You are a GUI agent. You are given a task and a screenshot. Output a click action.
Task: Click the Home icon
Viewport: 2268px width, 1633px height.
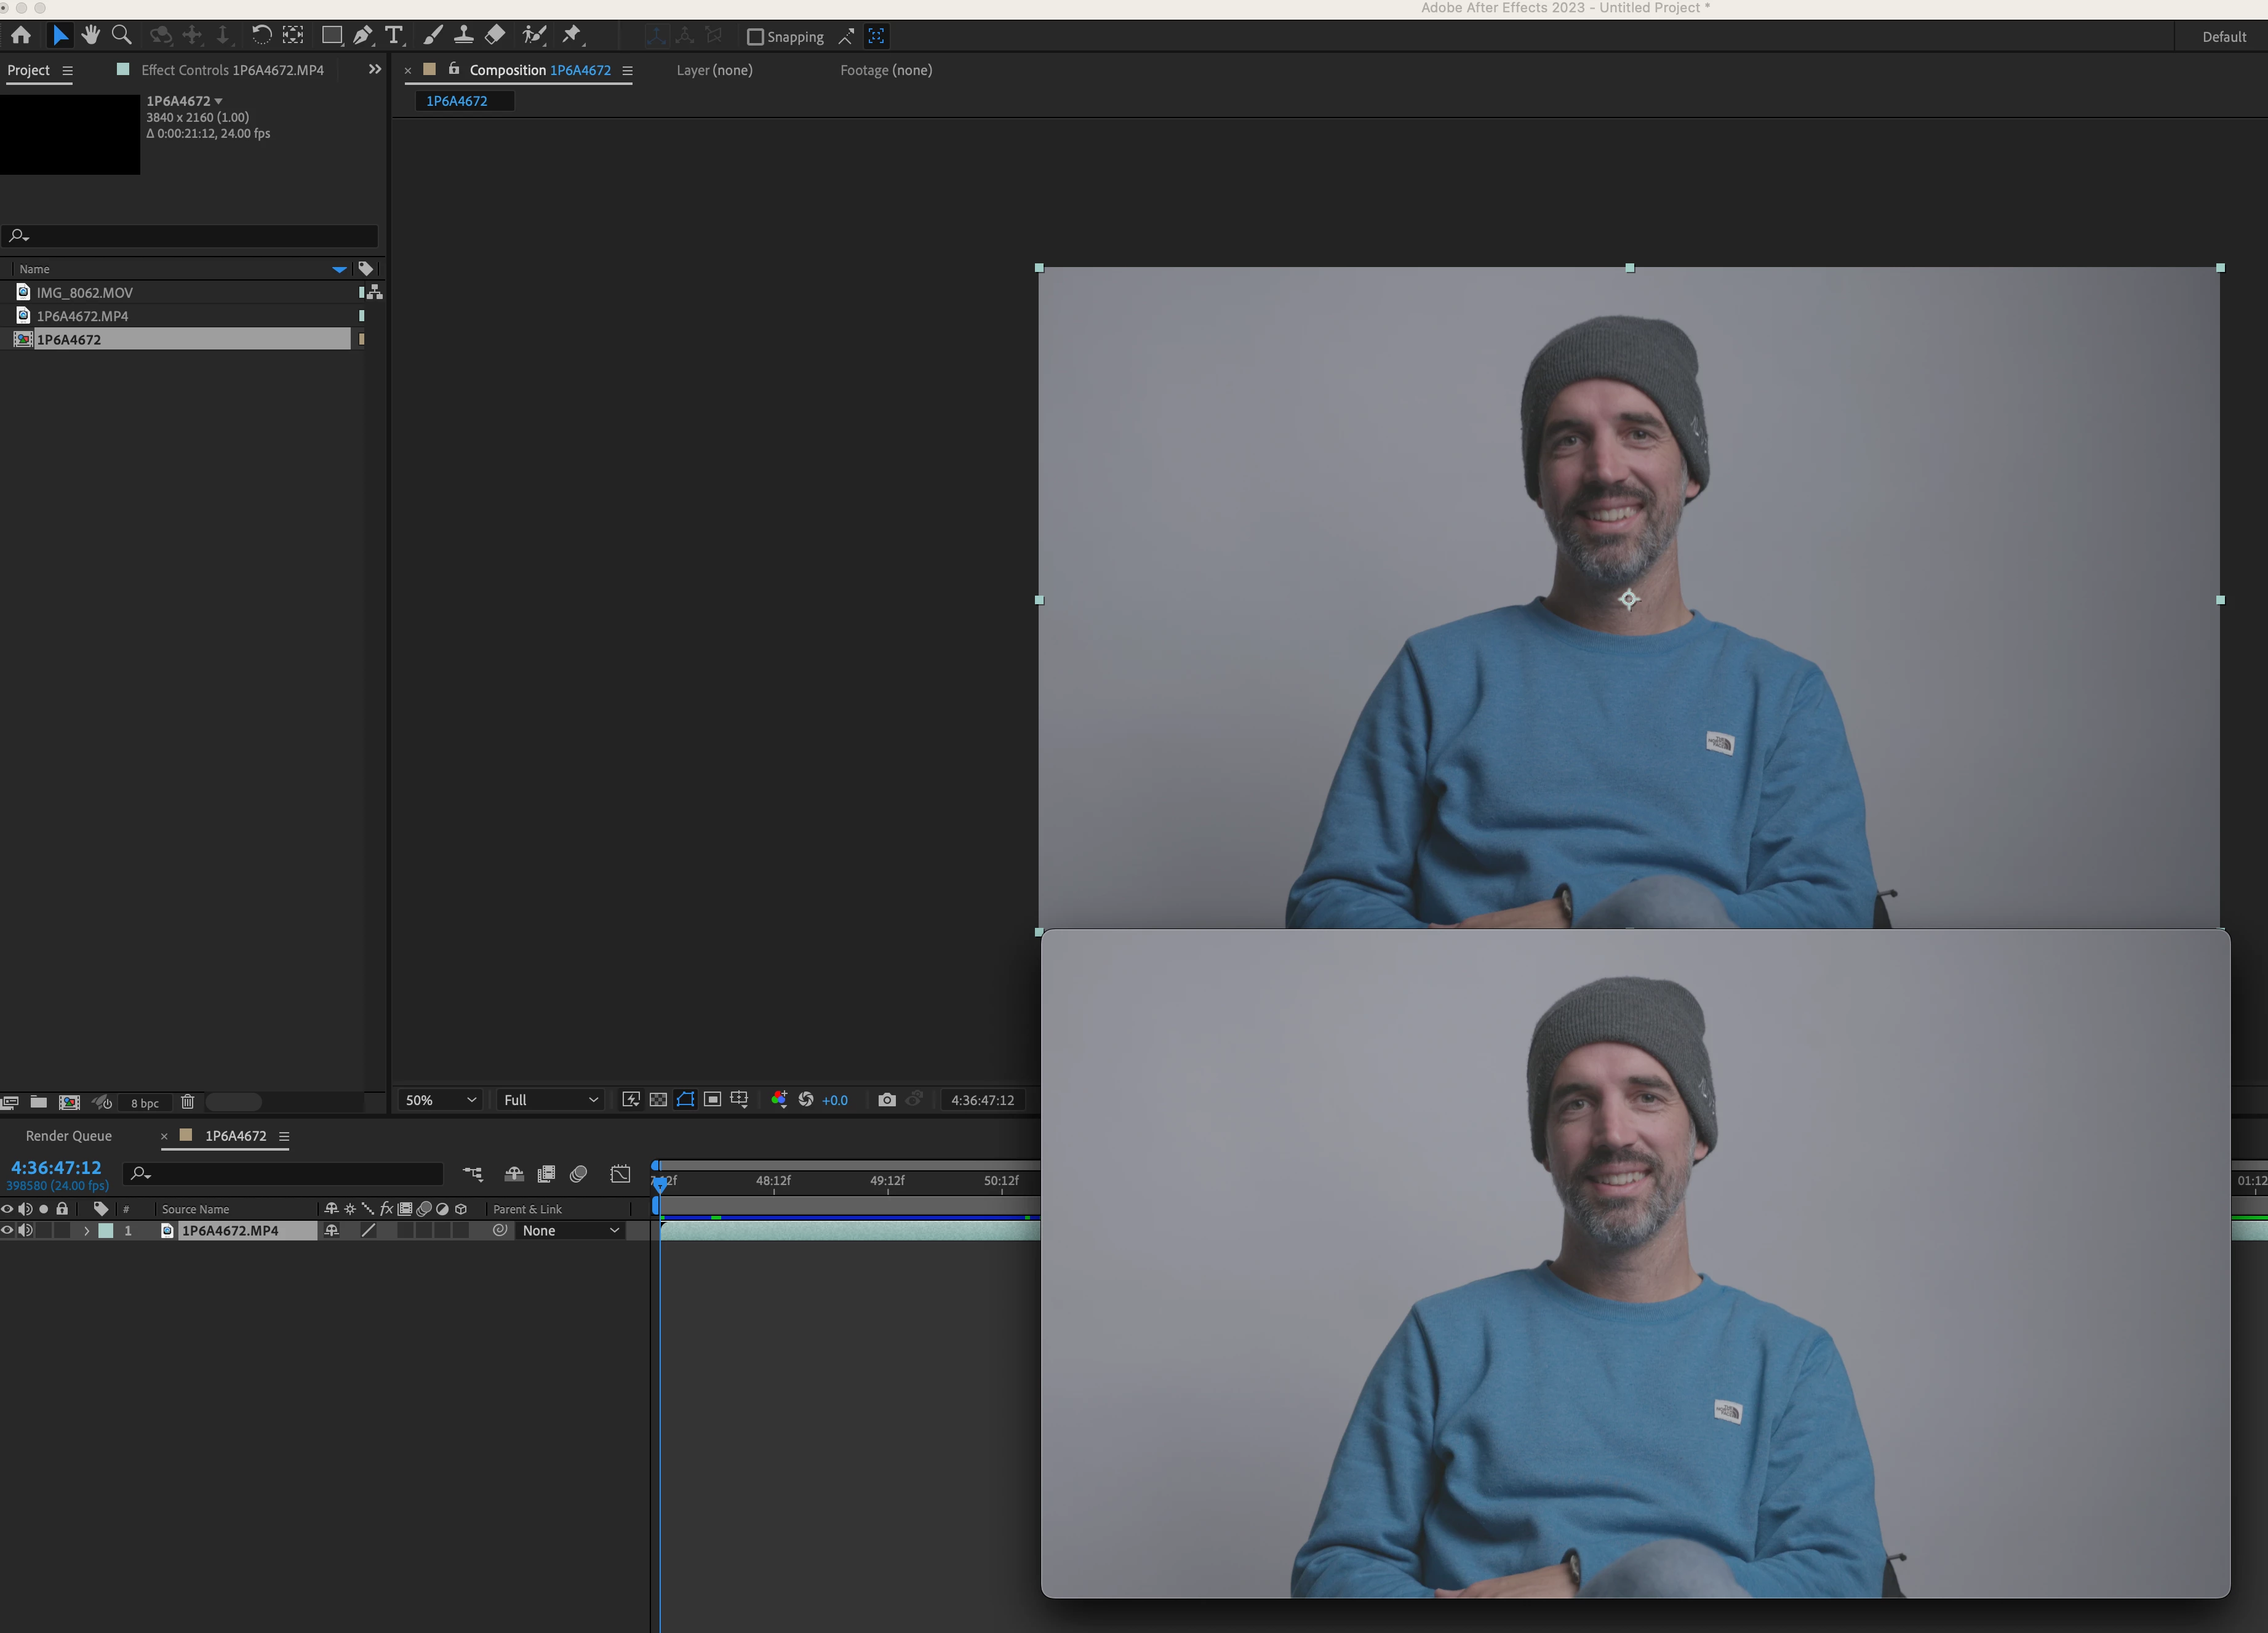point(21,36)
